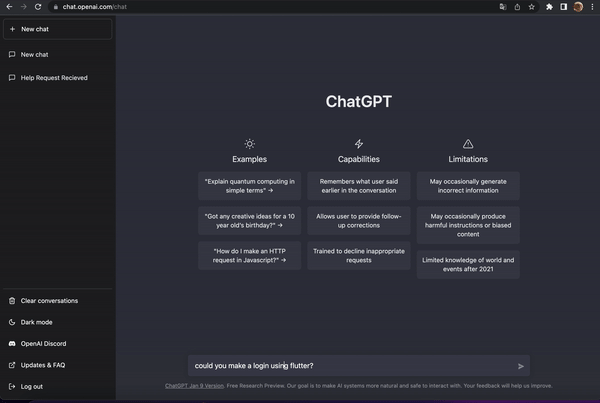Click 'May occasionally generate incorrect information' card
Image resolution: width=600 pixels, height=403 pixels.
pyautogui.click(x=468, y=186)
